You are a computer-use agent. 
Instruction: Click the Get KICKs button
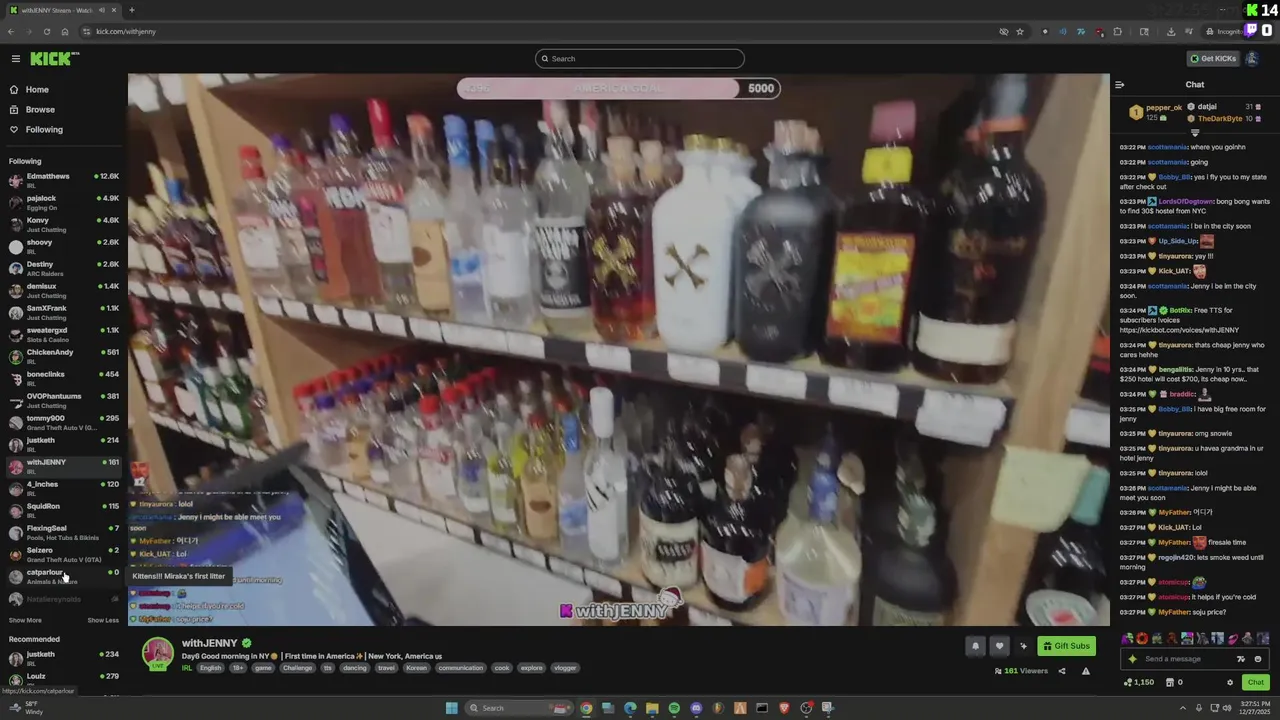[1213, 59]
